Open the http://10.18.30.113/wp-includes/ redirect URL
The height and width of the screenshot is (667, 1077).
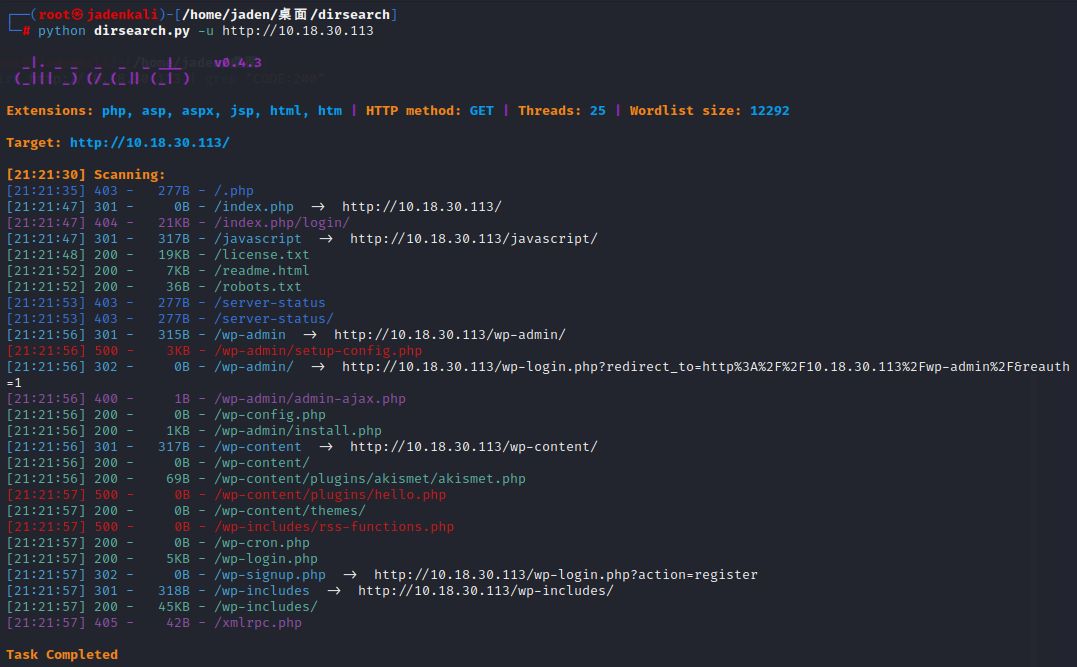pos(485,591)
